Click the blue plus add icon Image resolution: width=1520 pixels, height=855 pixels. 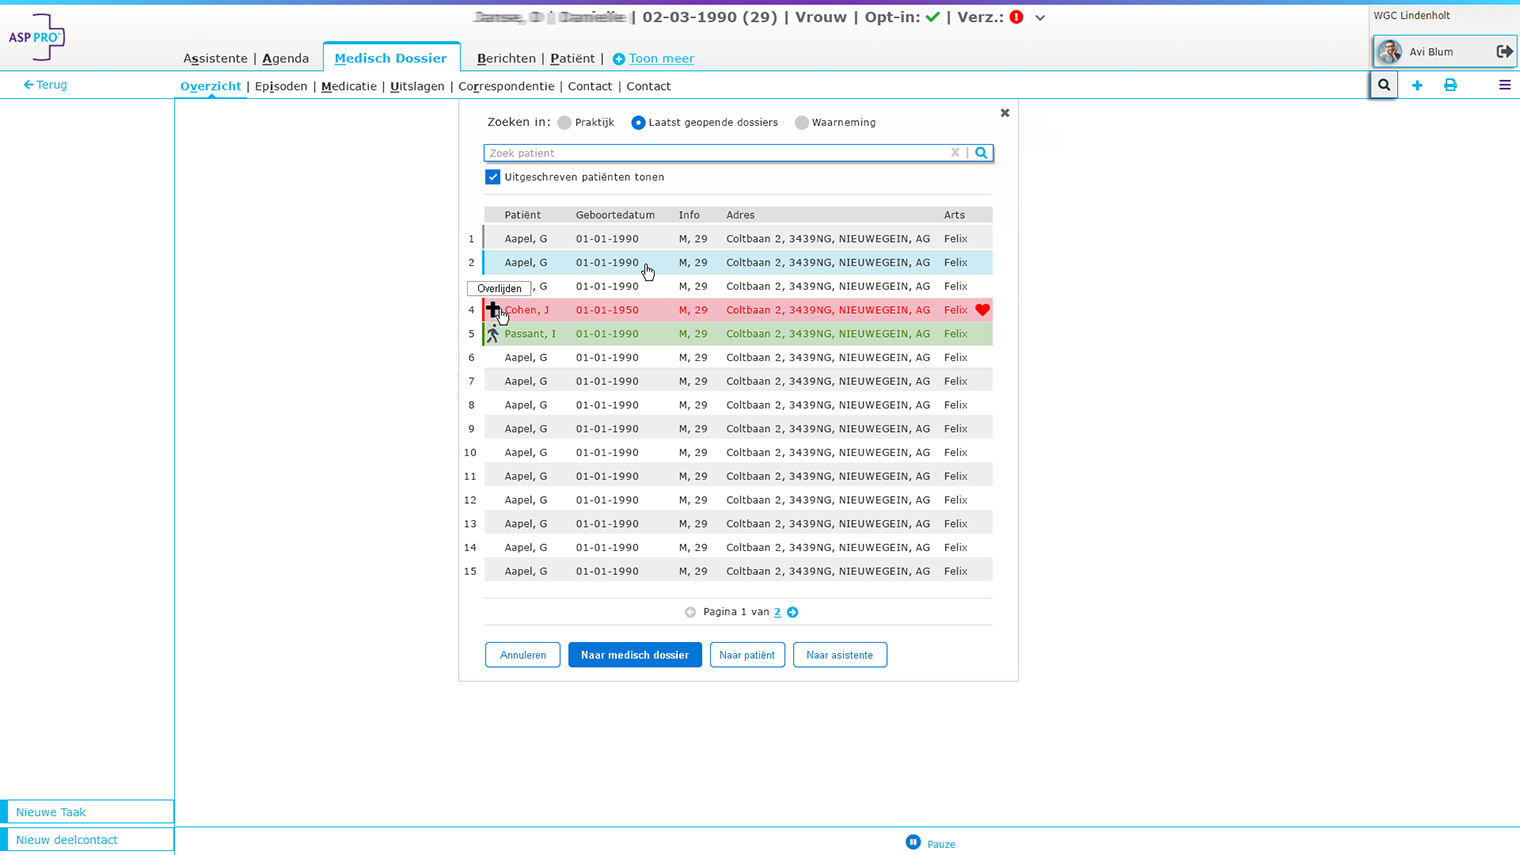(x=1417, y=85)
